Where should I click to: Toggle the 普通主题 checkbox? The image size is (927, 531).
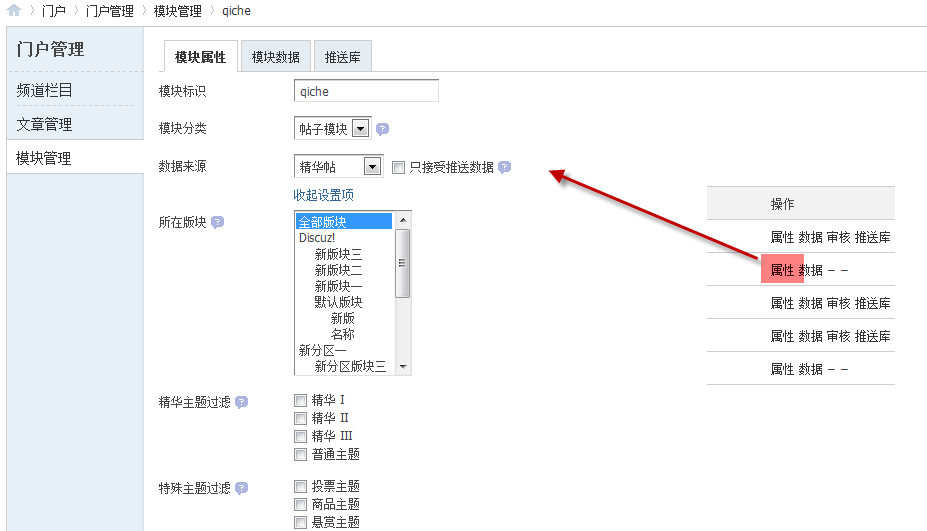(x=300, y=454)
